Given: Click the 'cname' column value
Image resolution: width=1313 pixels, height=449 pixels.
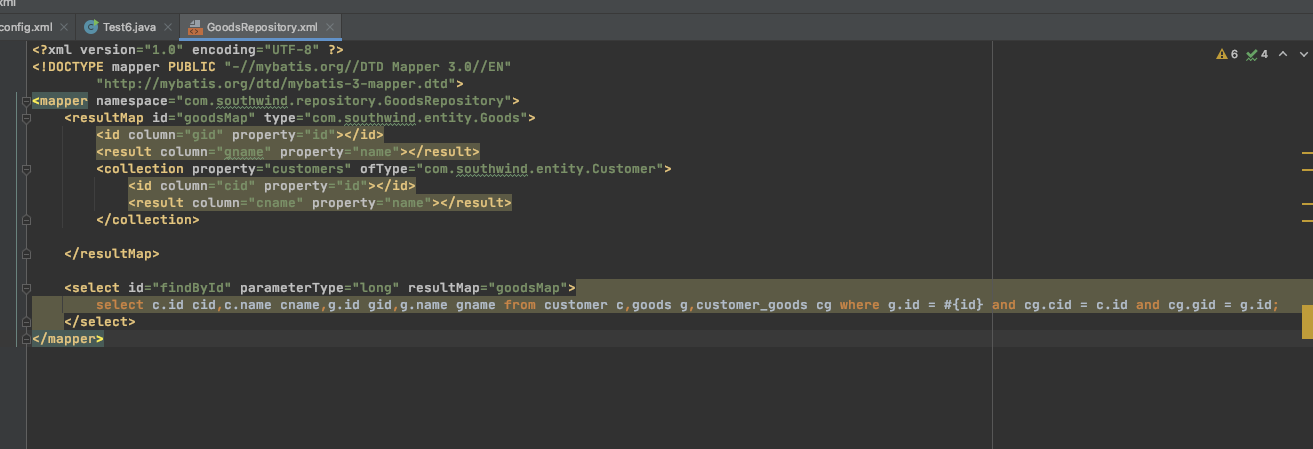Looking at the screenshot, I should tap(276, 203).
